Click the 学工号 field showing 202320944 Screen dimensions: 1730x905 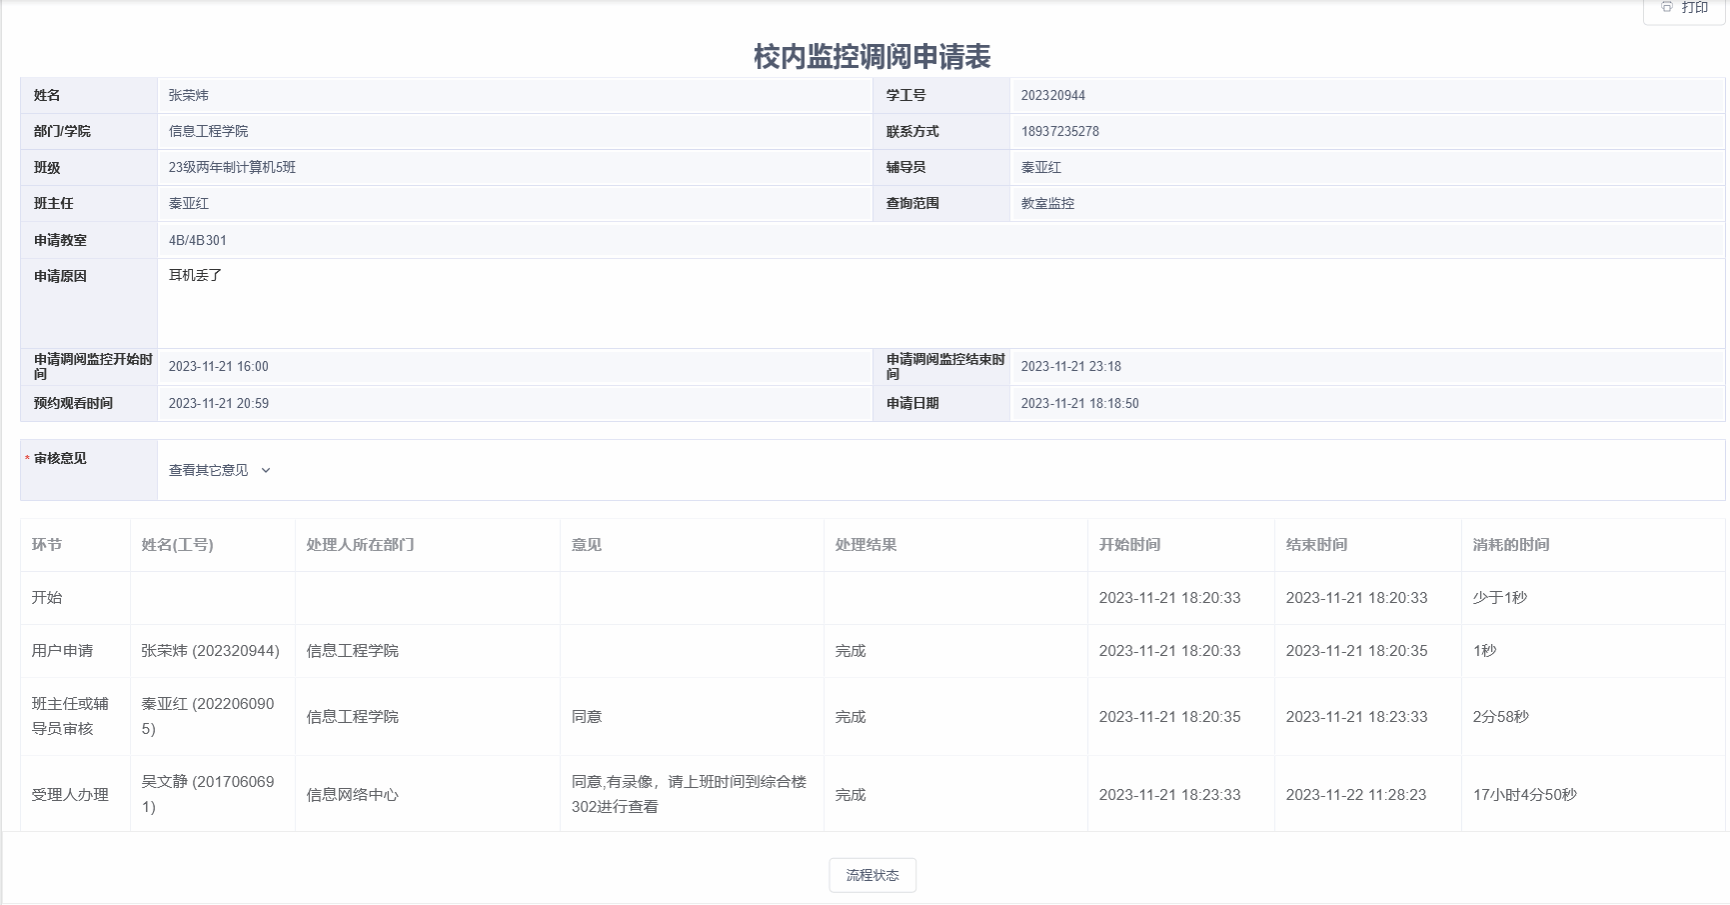coord(1366,96)
